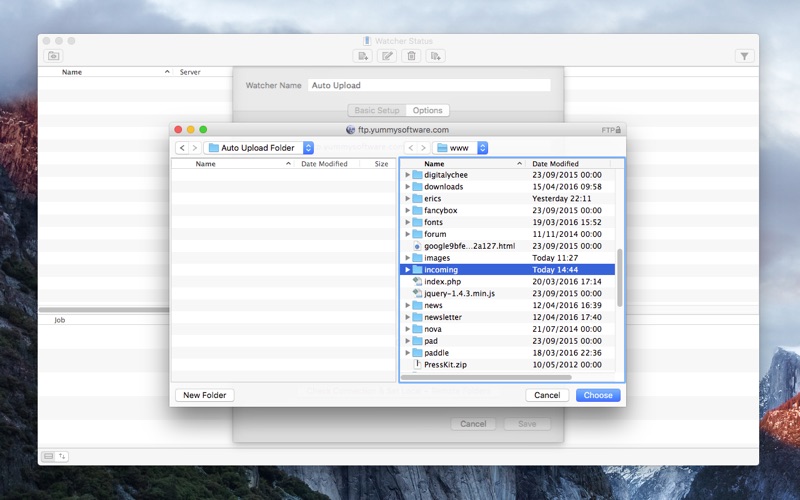
Task: Expand the nova folder
Action: pos(407,329)
